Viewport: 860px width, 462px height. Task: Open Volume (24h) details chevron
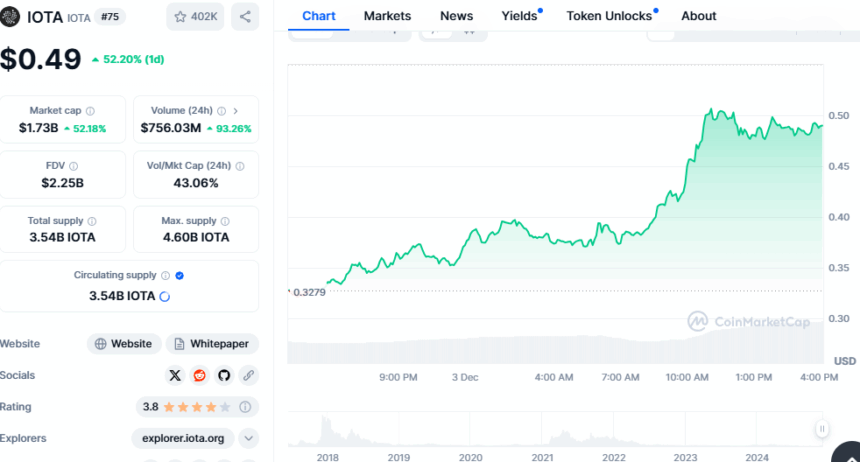coord(236,111)
